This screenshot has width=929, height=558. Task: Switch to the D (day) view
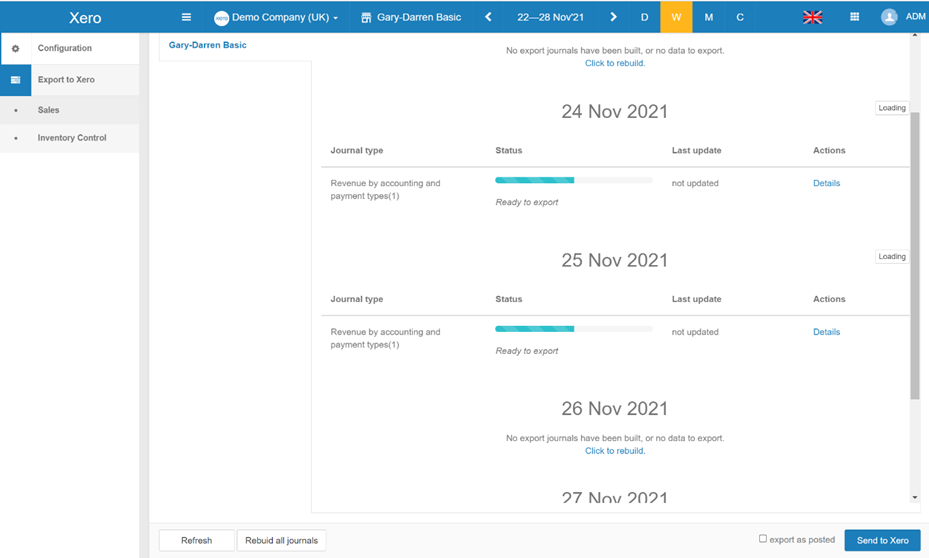[644, 17]
